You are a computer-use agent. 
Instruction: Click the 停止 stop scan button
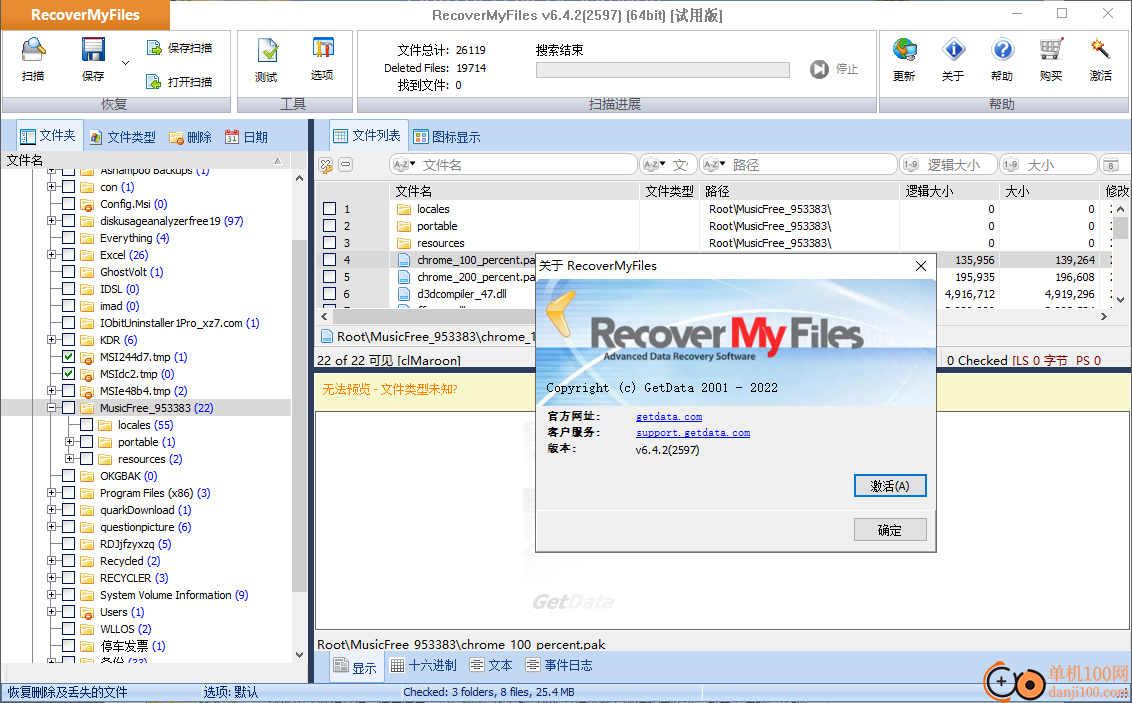click(834, 69)
